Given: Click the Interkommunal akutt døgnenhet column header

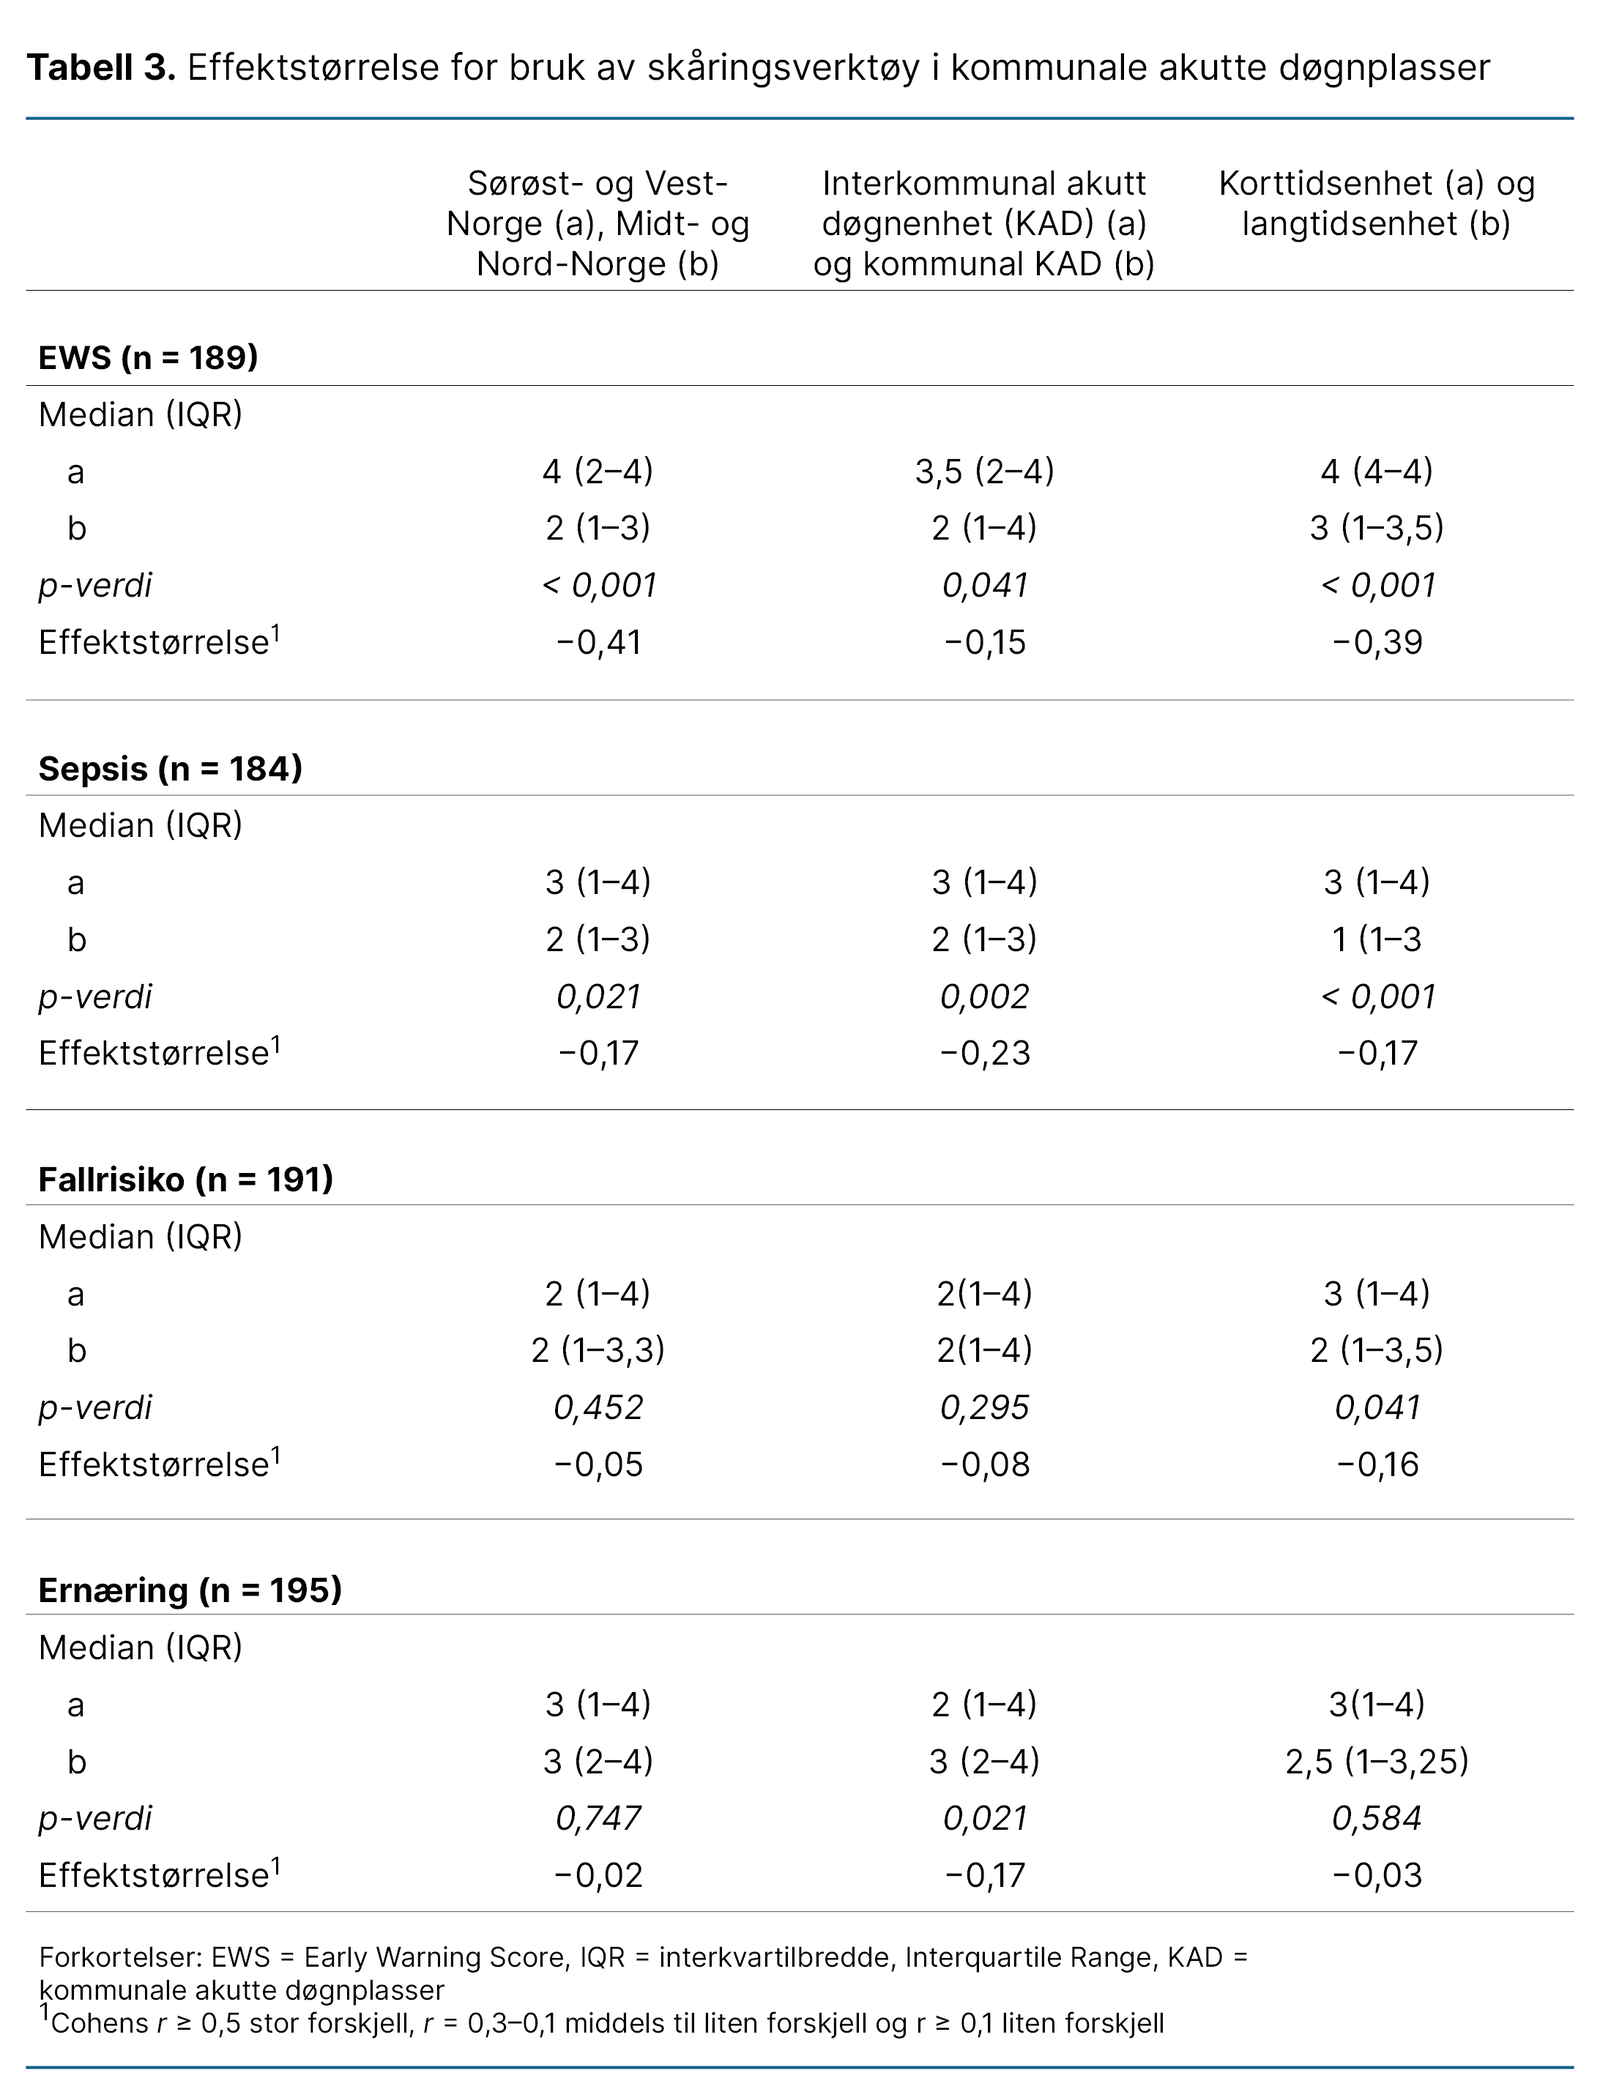Looking at the screenshot, I should (x=984, y=223).
